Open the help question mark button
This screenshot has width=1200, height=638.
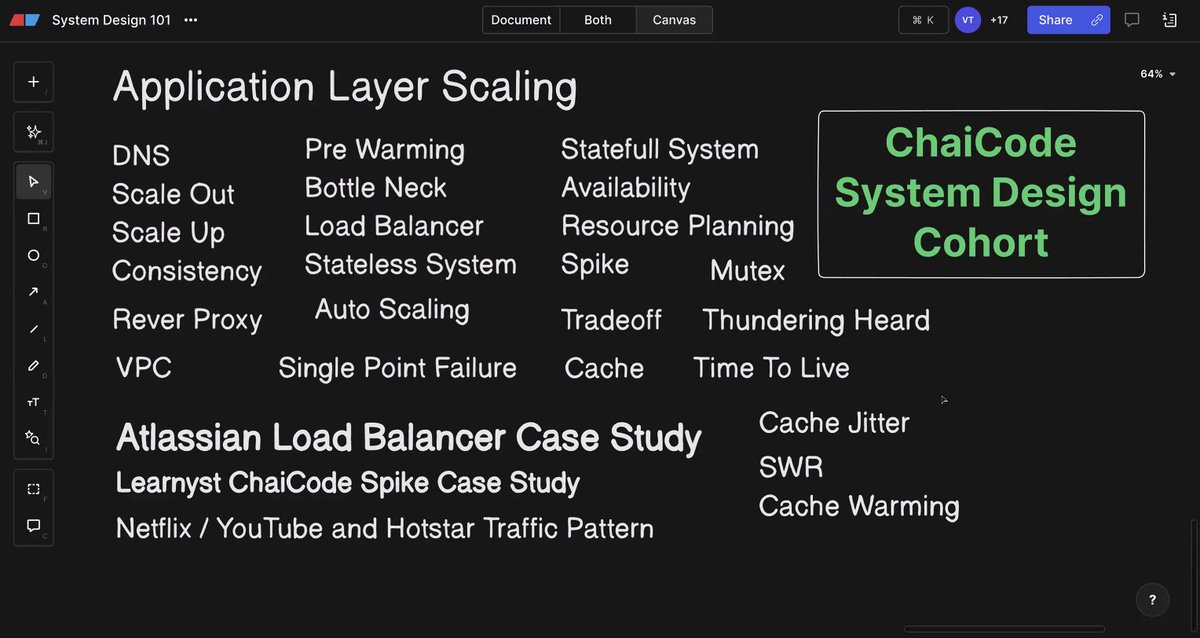coord(1152,600)
